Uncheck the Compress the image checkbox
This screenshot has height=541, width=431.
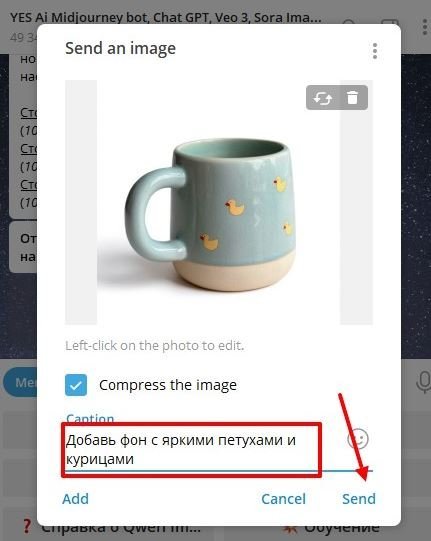tap(76, 385)
